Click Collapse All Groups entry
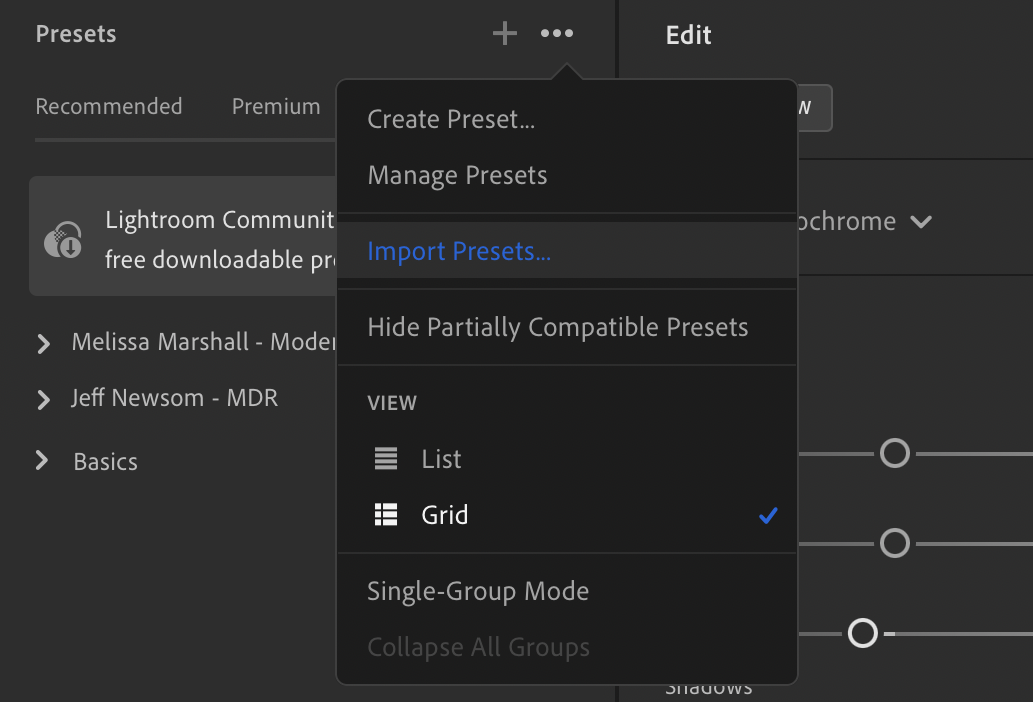Image resolution: width=1033 pixels, height=702 pixels. point(567,647)
